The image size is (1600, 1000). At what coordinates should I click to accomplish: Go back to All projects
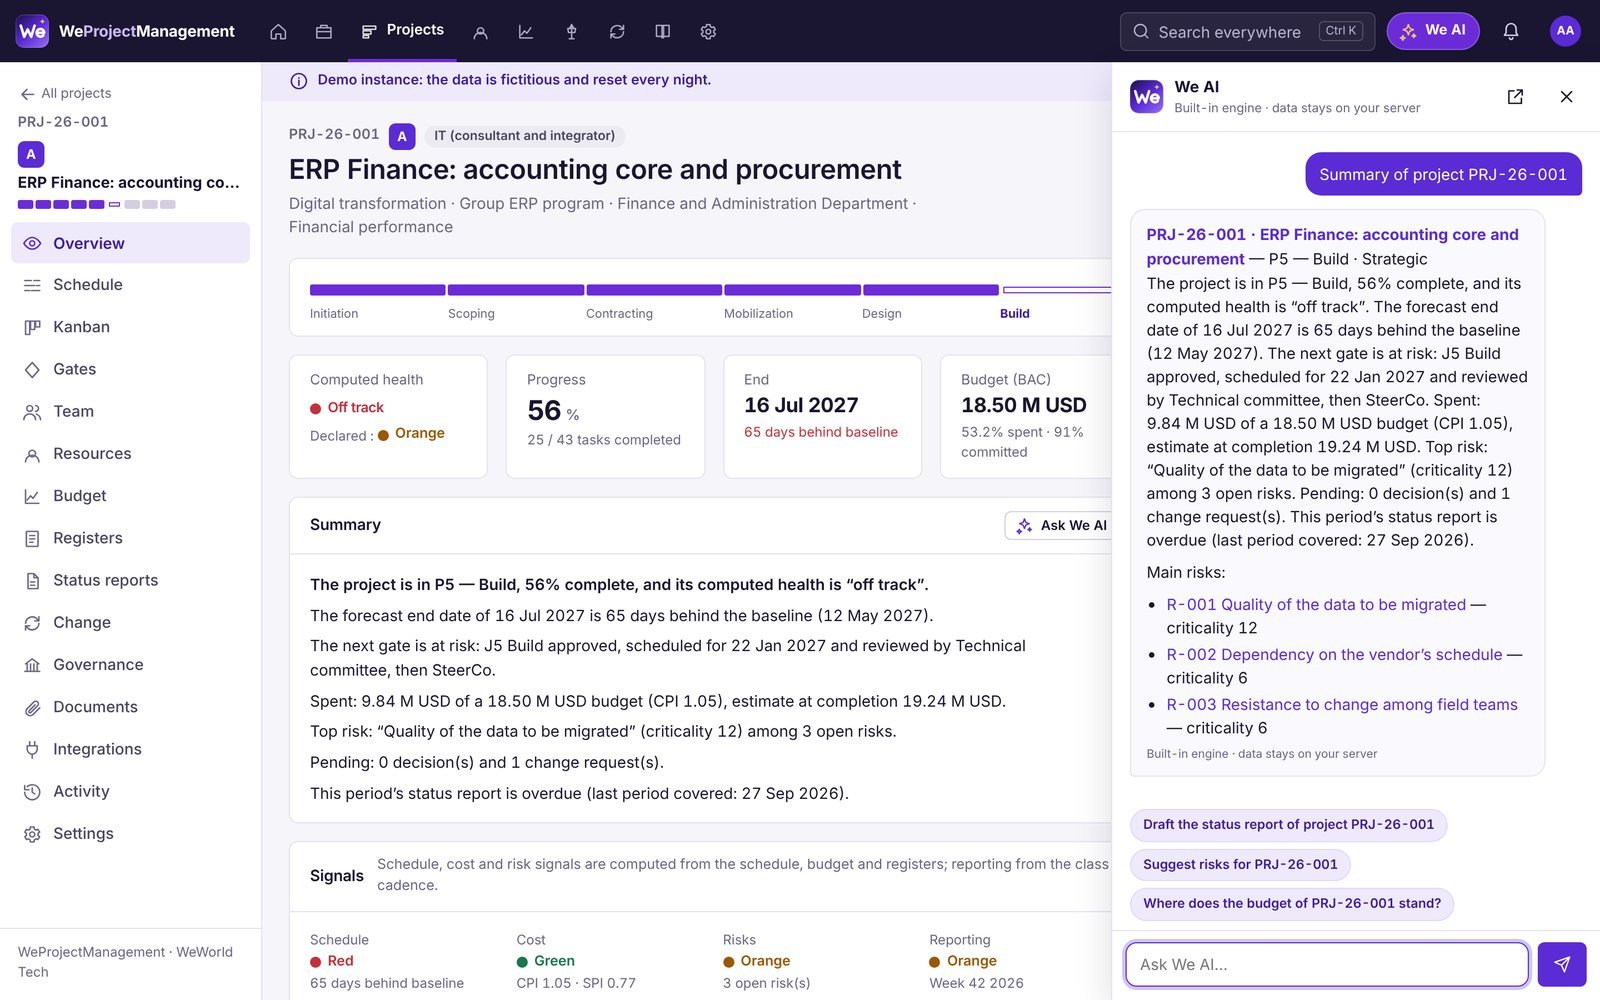[x=66, y=93]
